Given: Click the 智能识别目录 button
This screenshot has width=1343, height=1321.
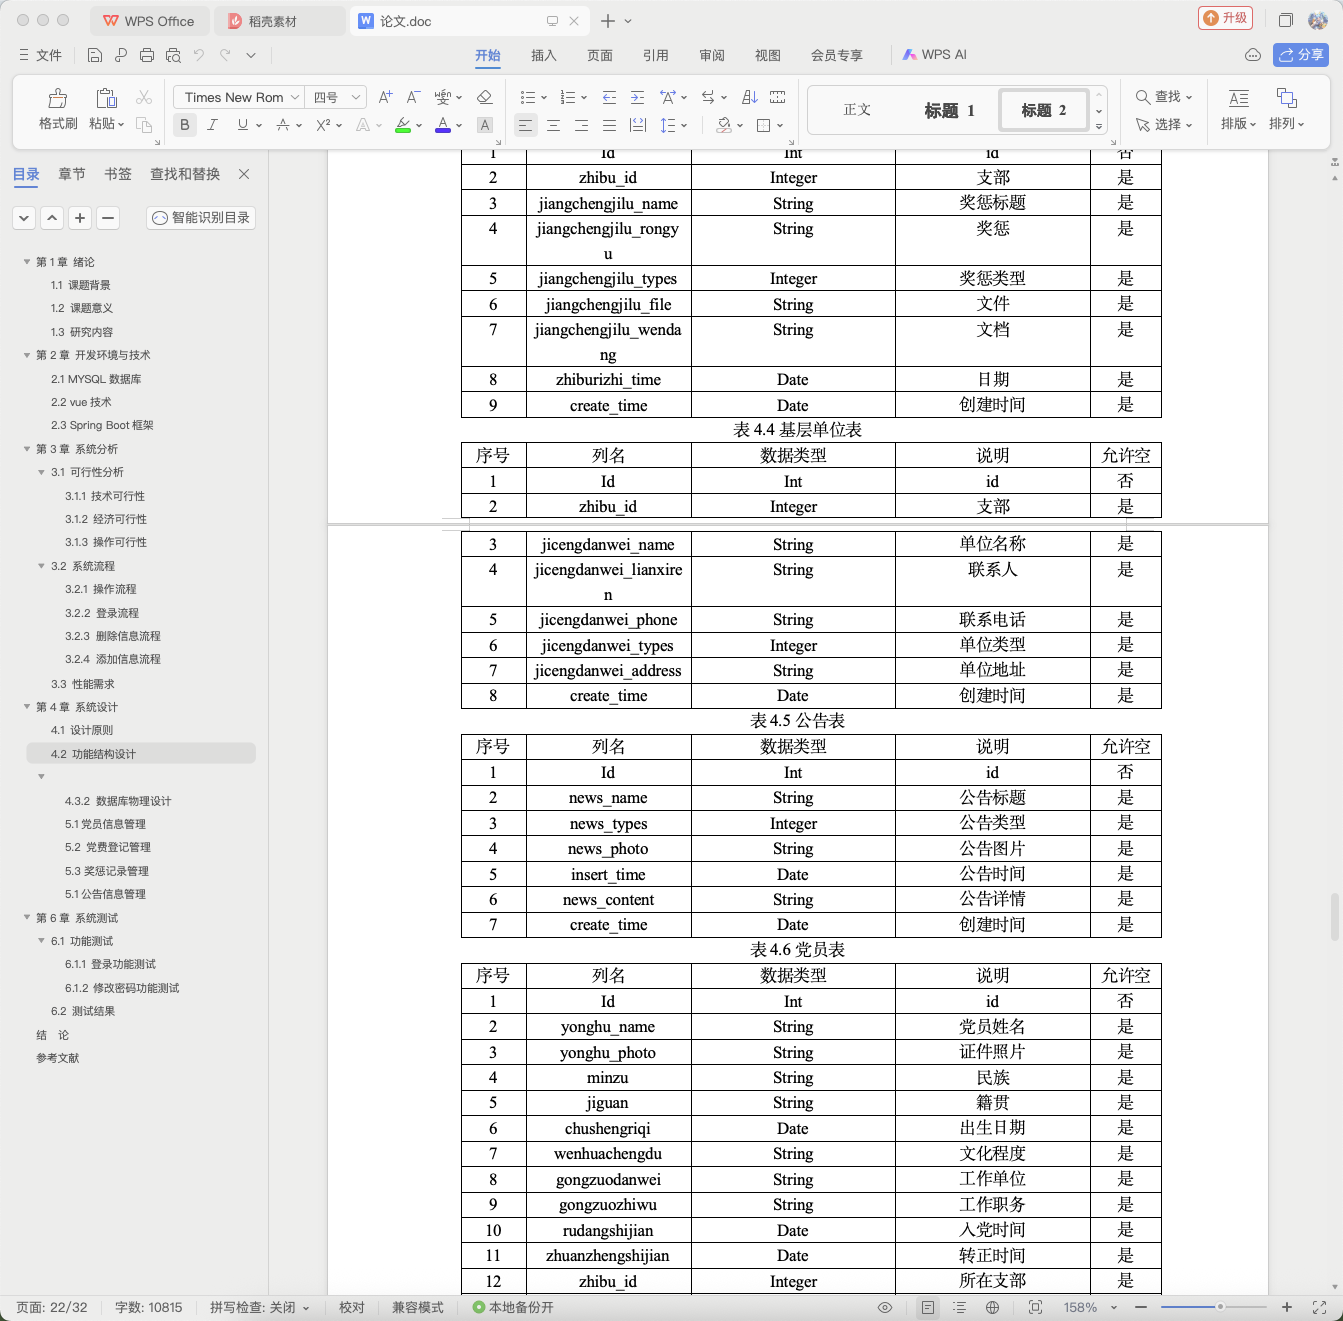Looking at the screenshot, I should [200, 218].
